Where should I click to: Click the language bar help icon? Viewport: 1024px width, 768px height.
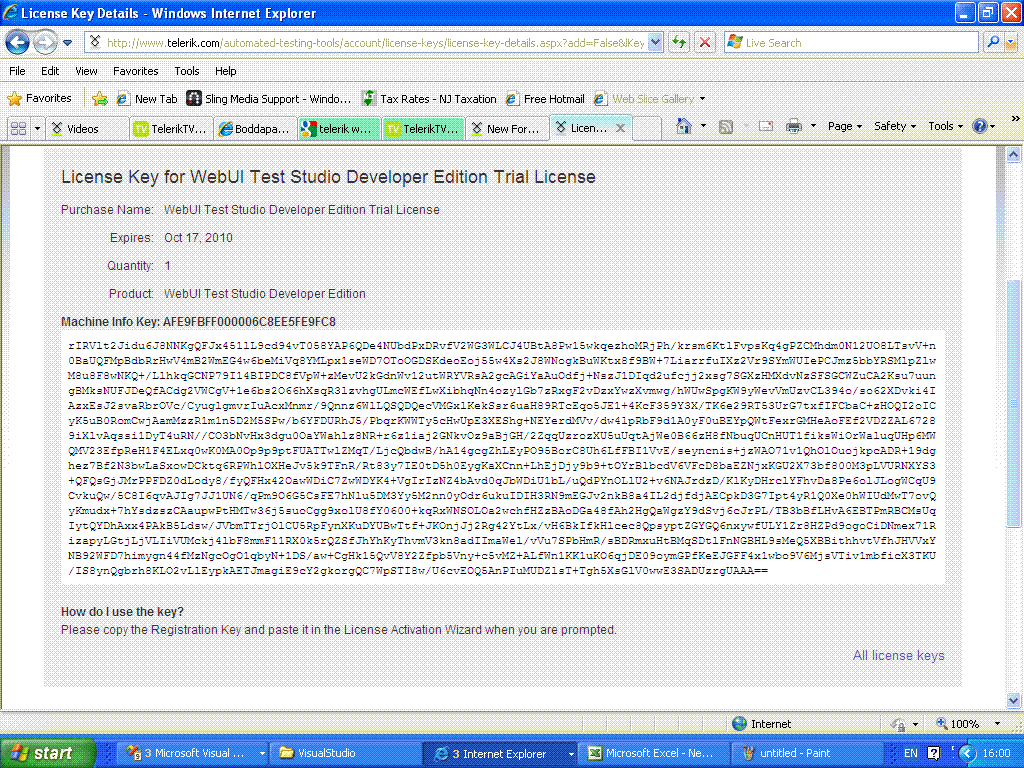point(934,753)
